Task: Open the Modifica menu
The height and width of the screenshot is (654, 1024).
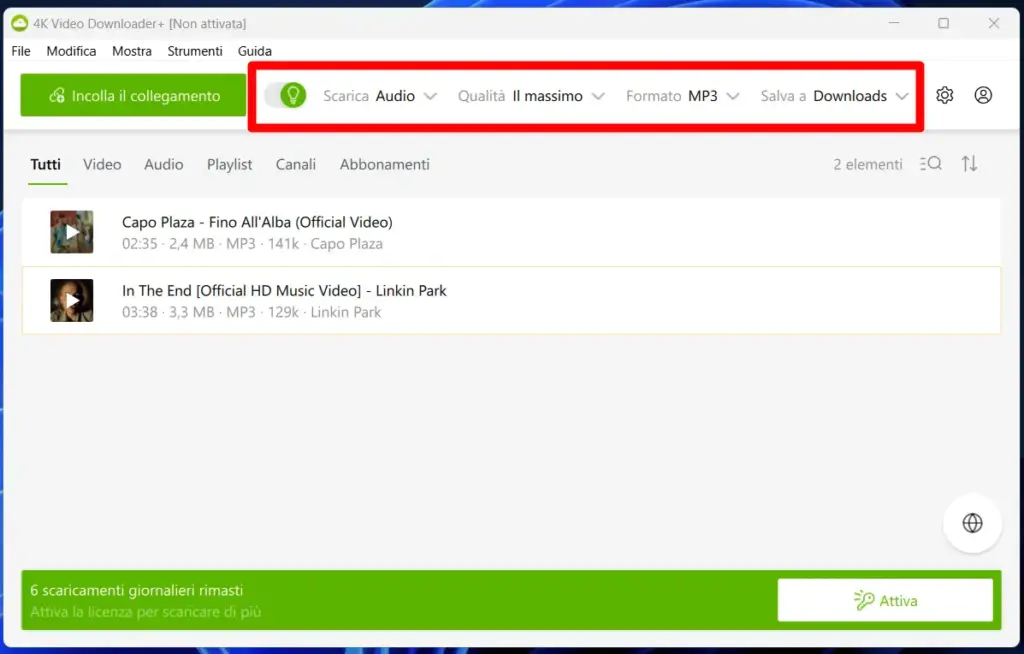Action: click(71, 51)
